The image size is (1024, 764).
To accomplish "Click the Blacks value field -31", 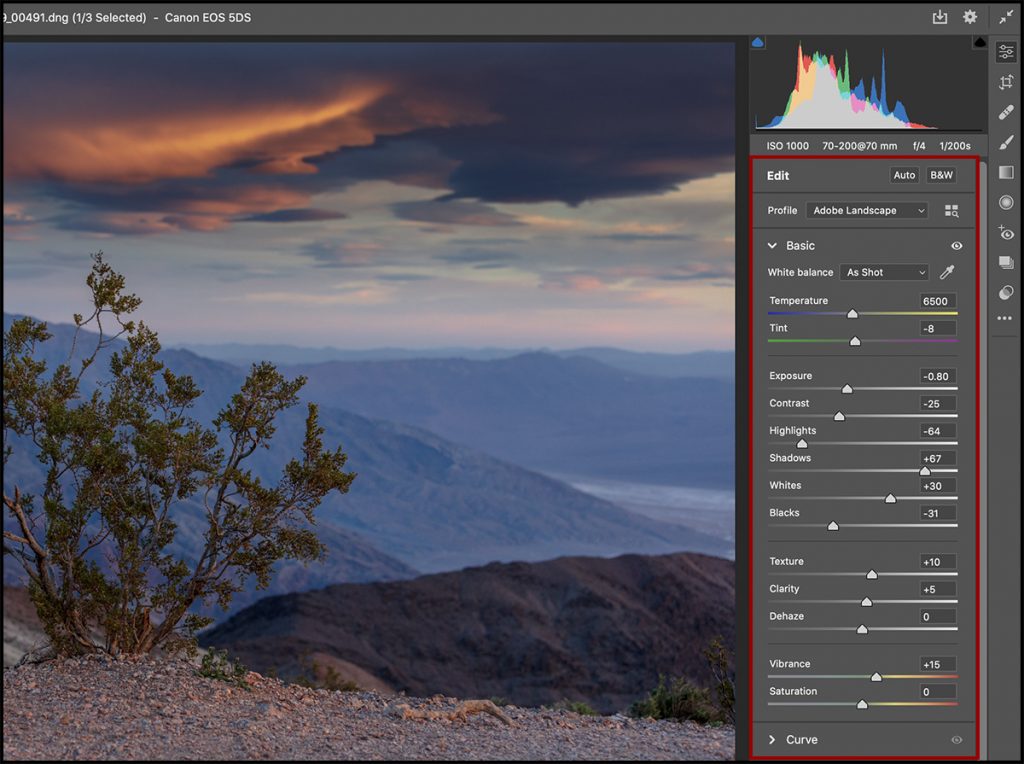I will (938, 513).
